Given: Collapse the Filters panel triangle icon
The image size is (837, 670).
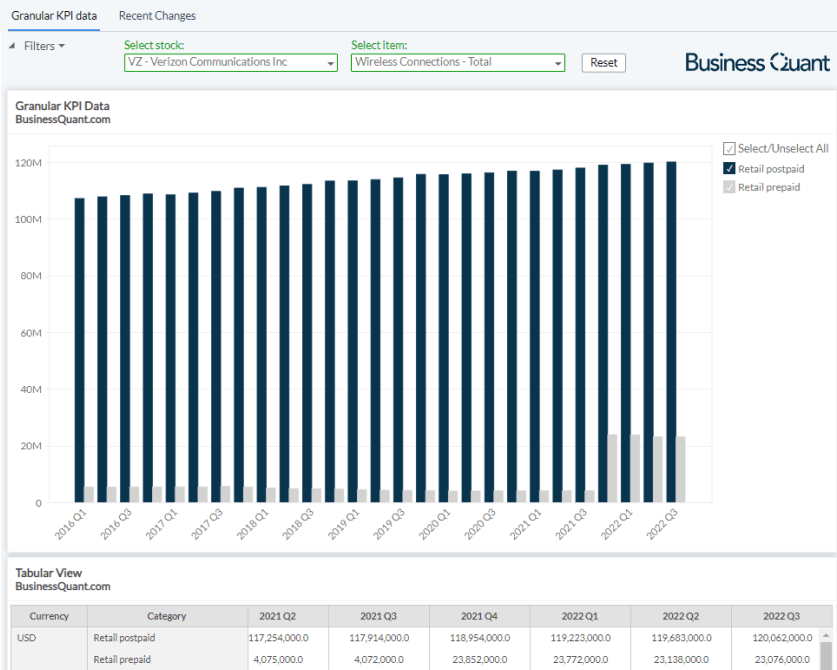Looking at the screenshot, I should point(12,46).
